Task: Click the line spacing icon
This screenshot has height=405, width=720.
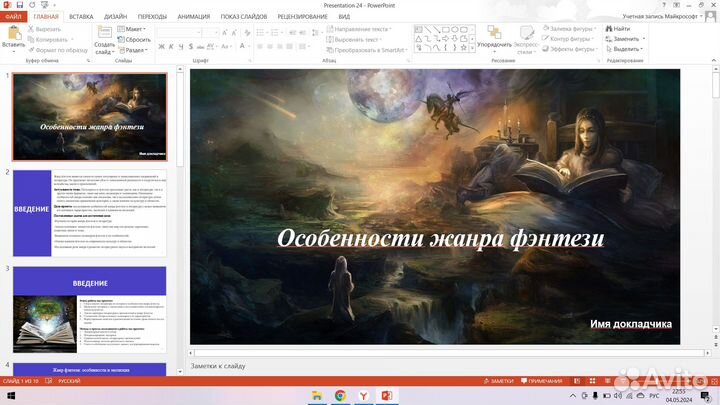Action: click(315, 33)
